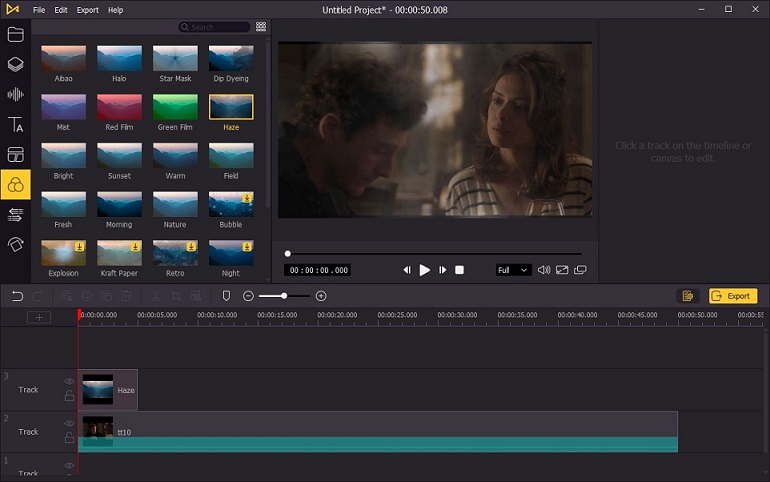770x482 pixels.
Task: Click the 00:00:25.000 mark on ruler
Action: [x=397, y=315]
